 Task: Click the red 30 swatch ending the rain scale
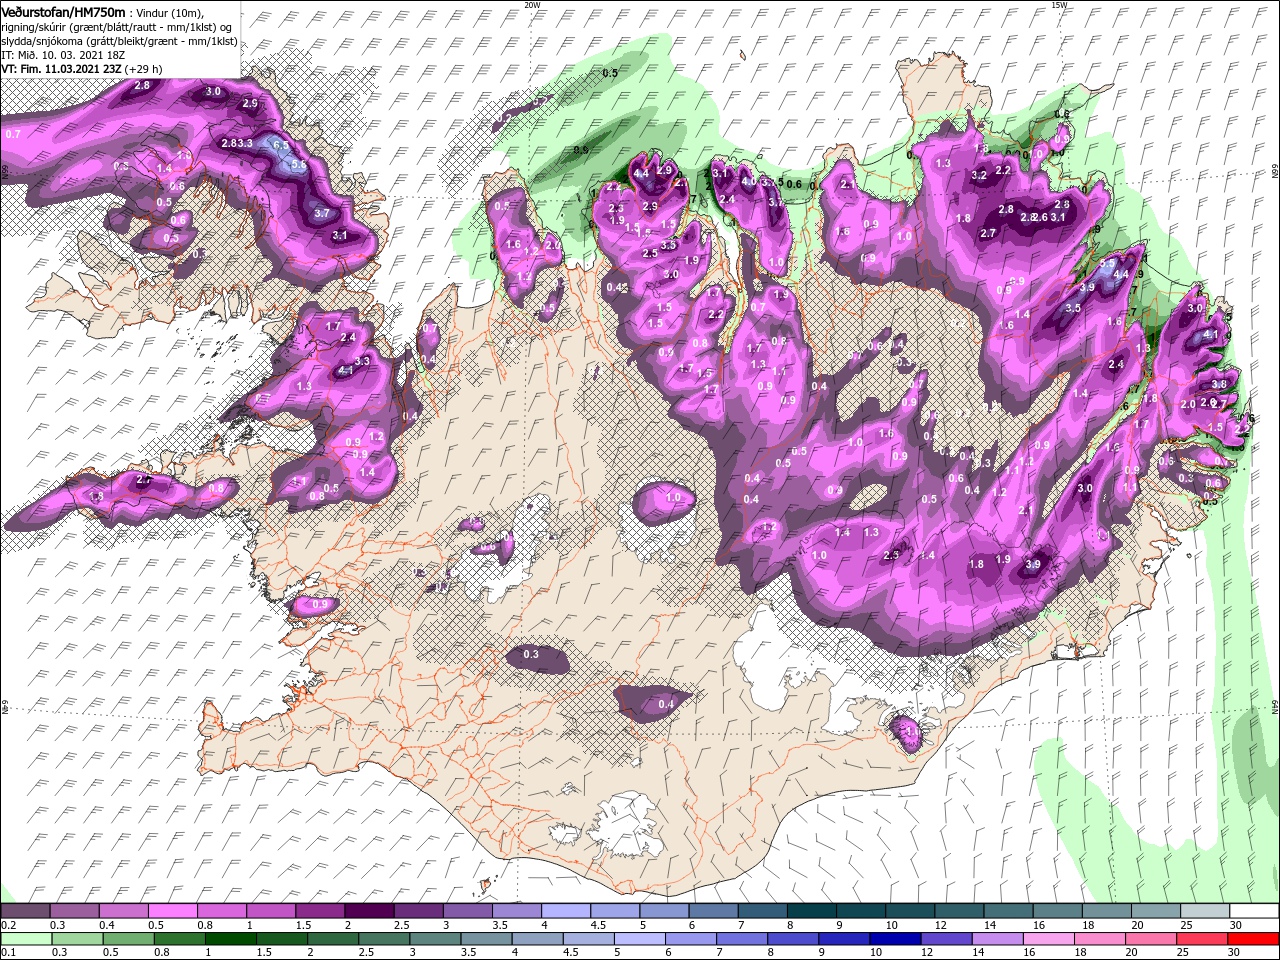point(1253,939)
